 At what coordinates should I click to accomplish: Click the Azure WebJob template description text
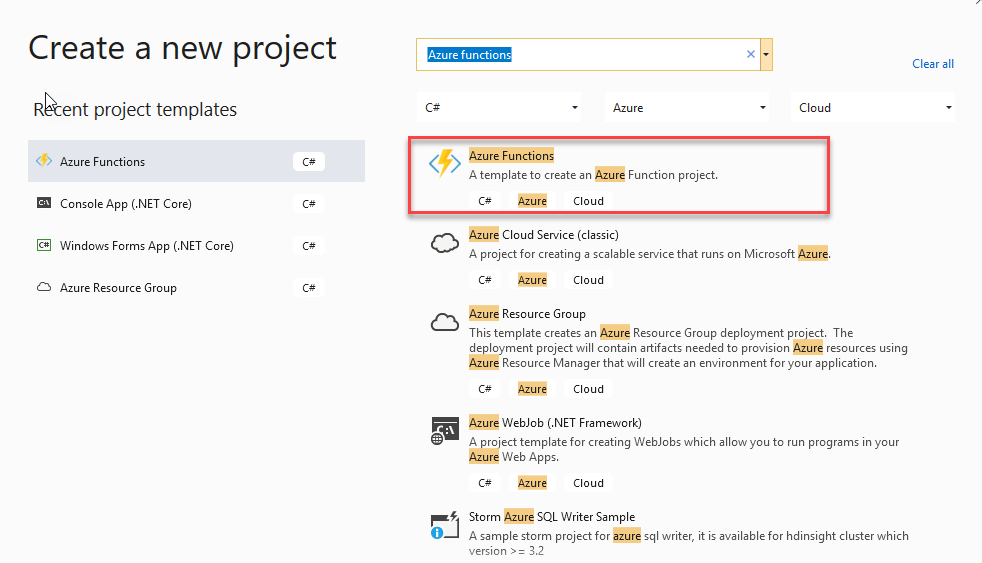click(684, 449)
